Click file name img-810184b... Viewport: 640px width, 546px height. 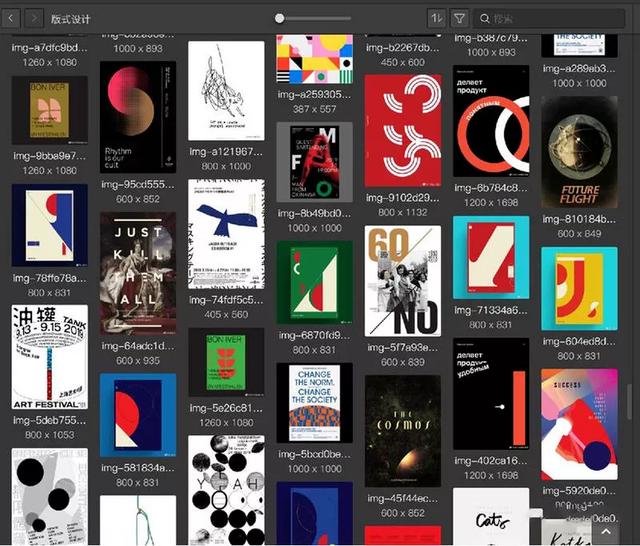pos(579,220)
